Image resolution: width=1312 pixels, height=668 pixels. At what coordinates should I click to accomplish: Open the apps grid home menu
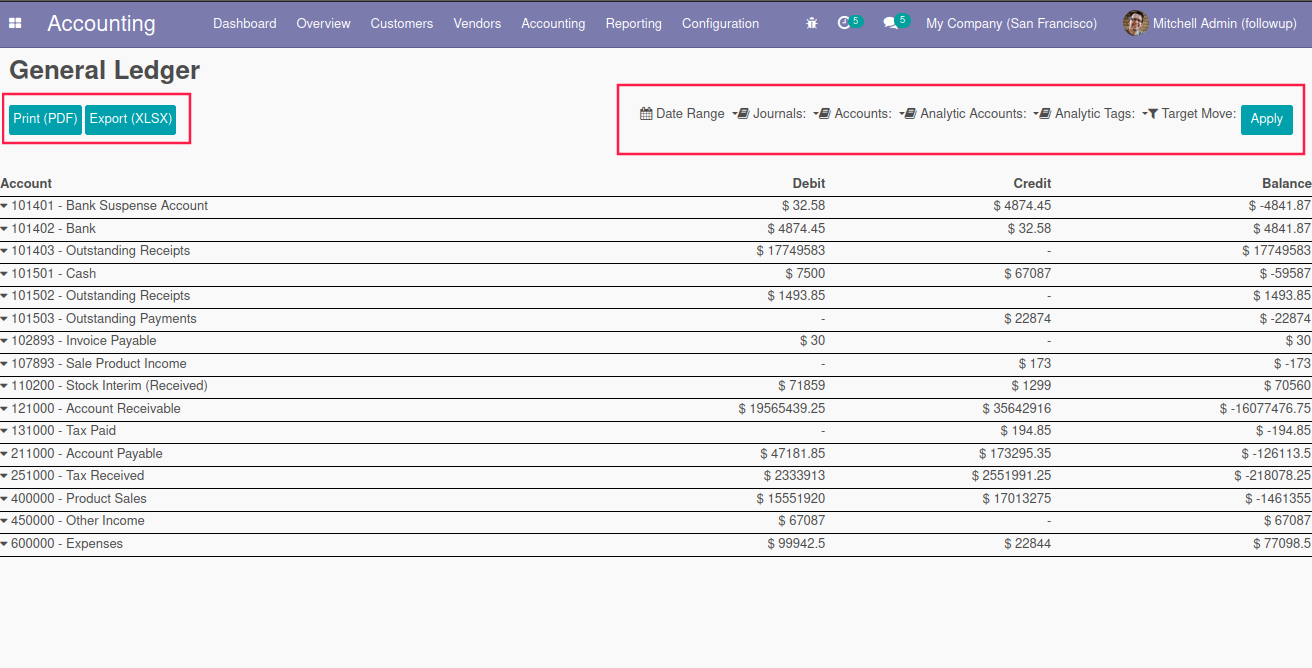(x=16, y=23)
